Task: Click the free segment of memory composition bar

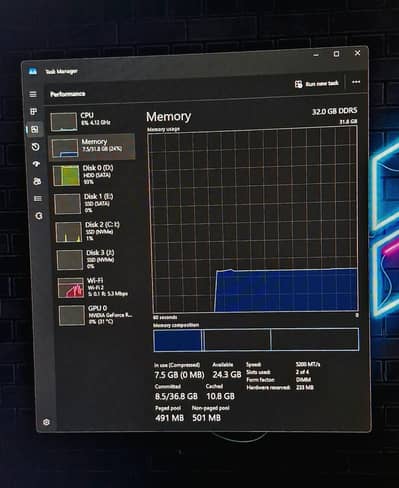Action: pyautogui.click(x=315, y=339)
